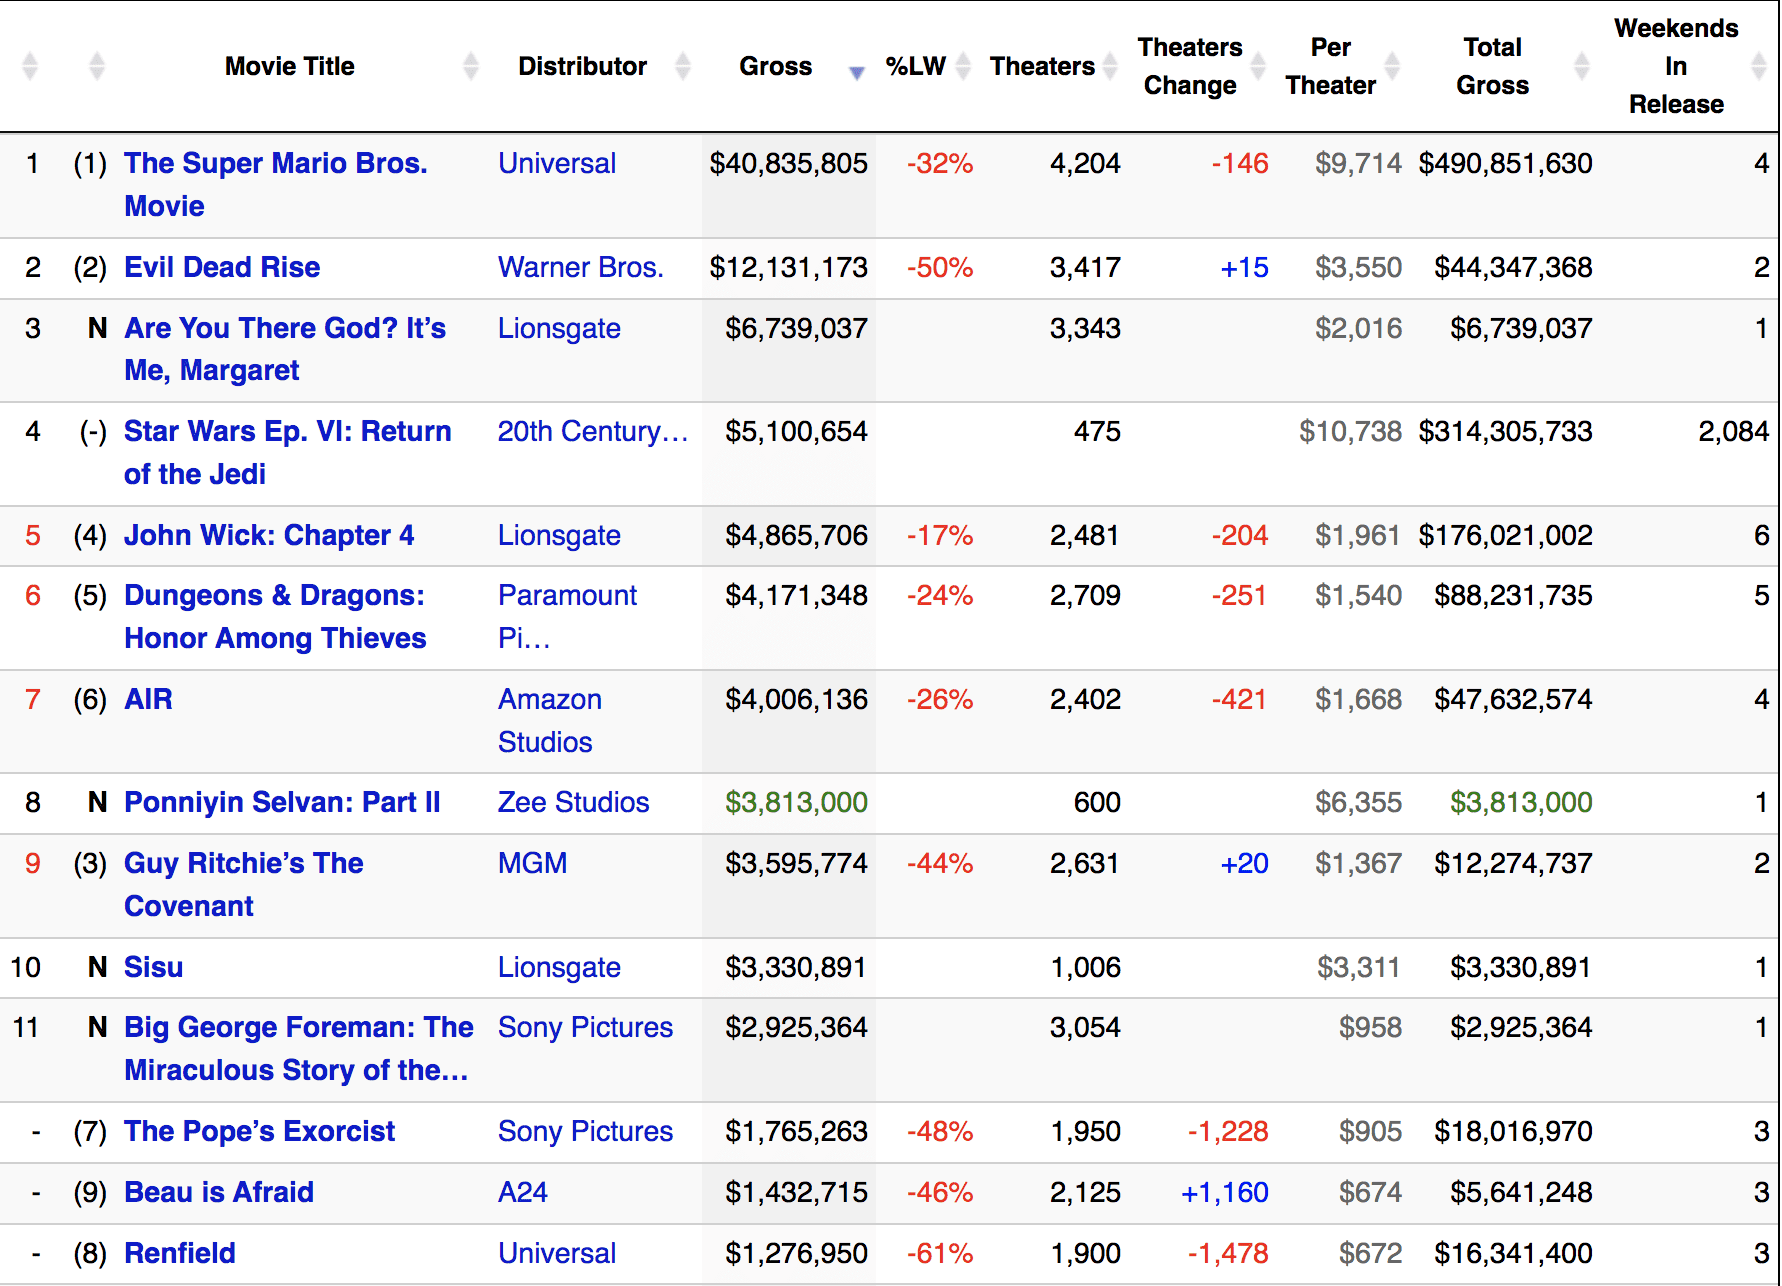Image resolution: width=1782 pixels, height=1286 pixels.
Task: Open John Wick: Chapter 4 link
Action: click(269, 535)
